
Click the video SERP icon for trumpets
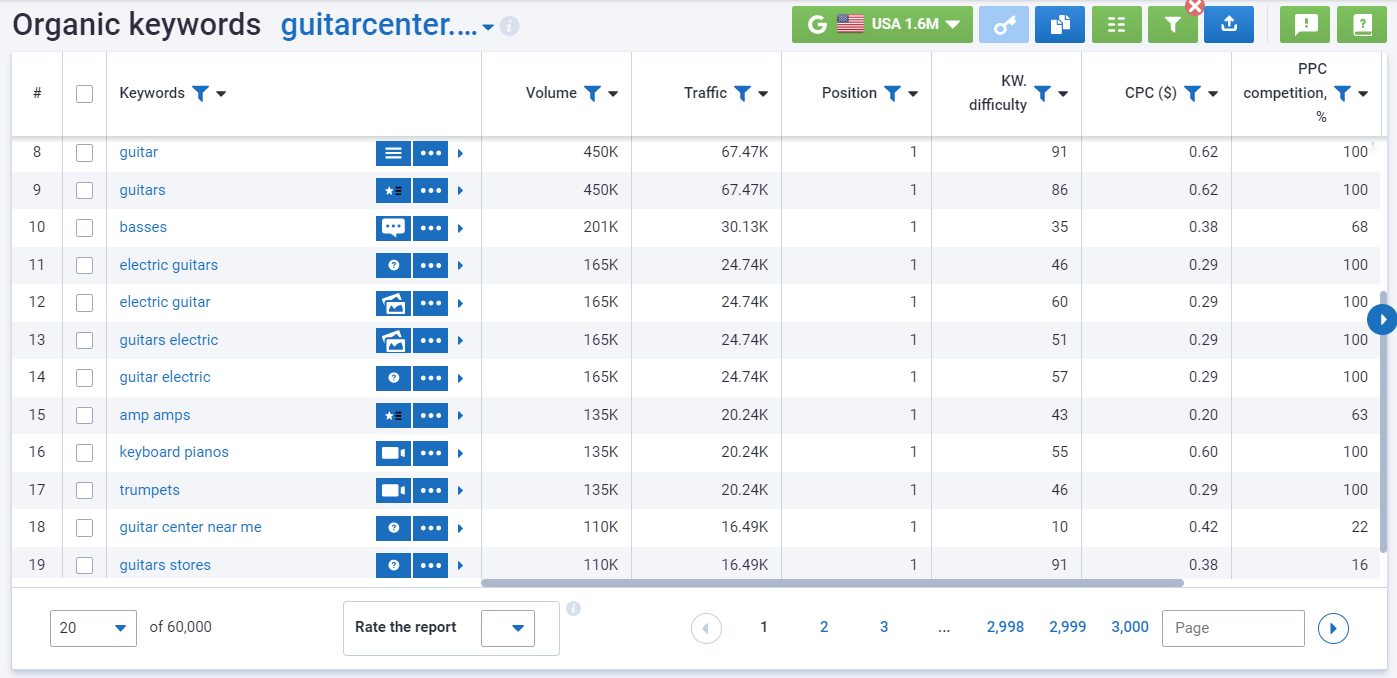(x=393, y=490)
